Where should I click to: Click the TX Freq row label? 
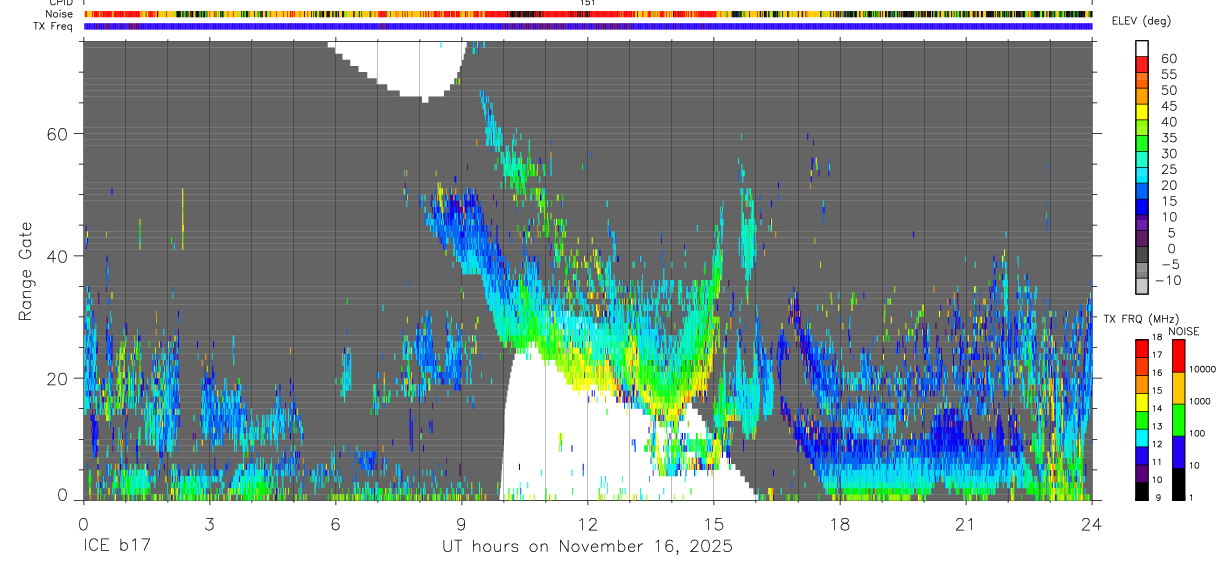click(52, 26)
